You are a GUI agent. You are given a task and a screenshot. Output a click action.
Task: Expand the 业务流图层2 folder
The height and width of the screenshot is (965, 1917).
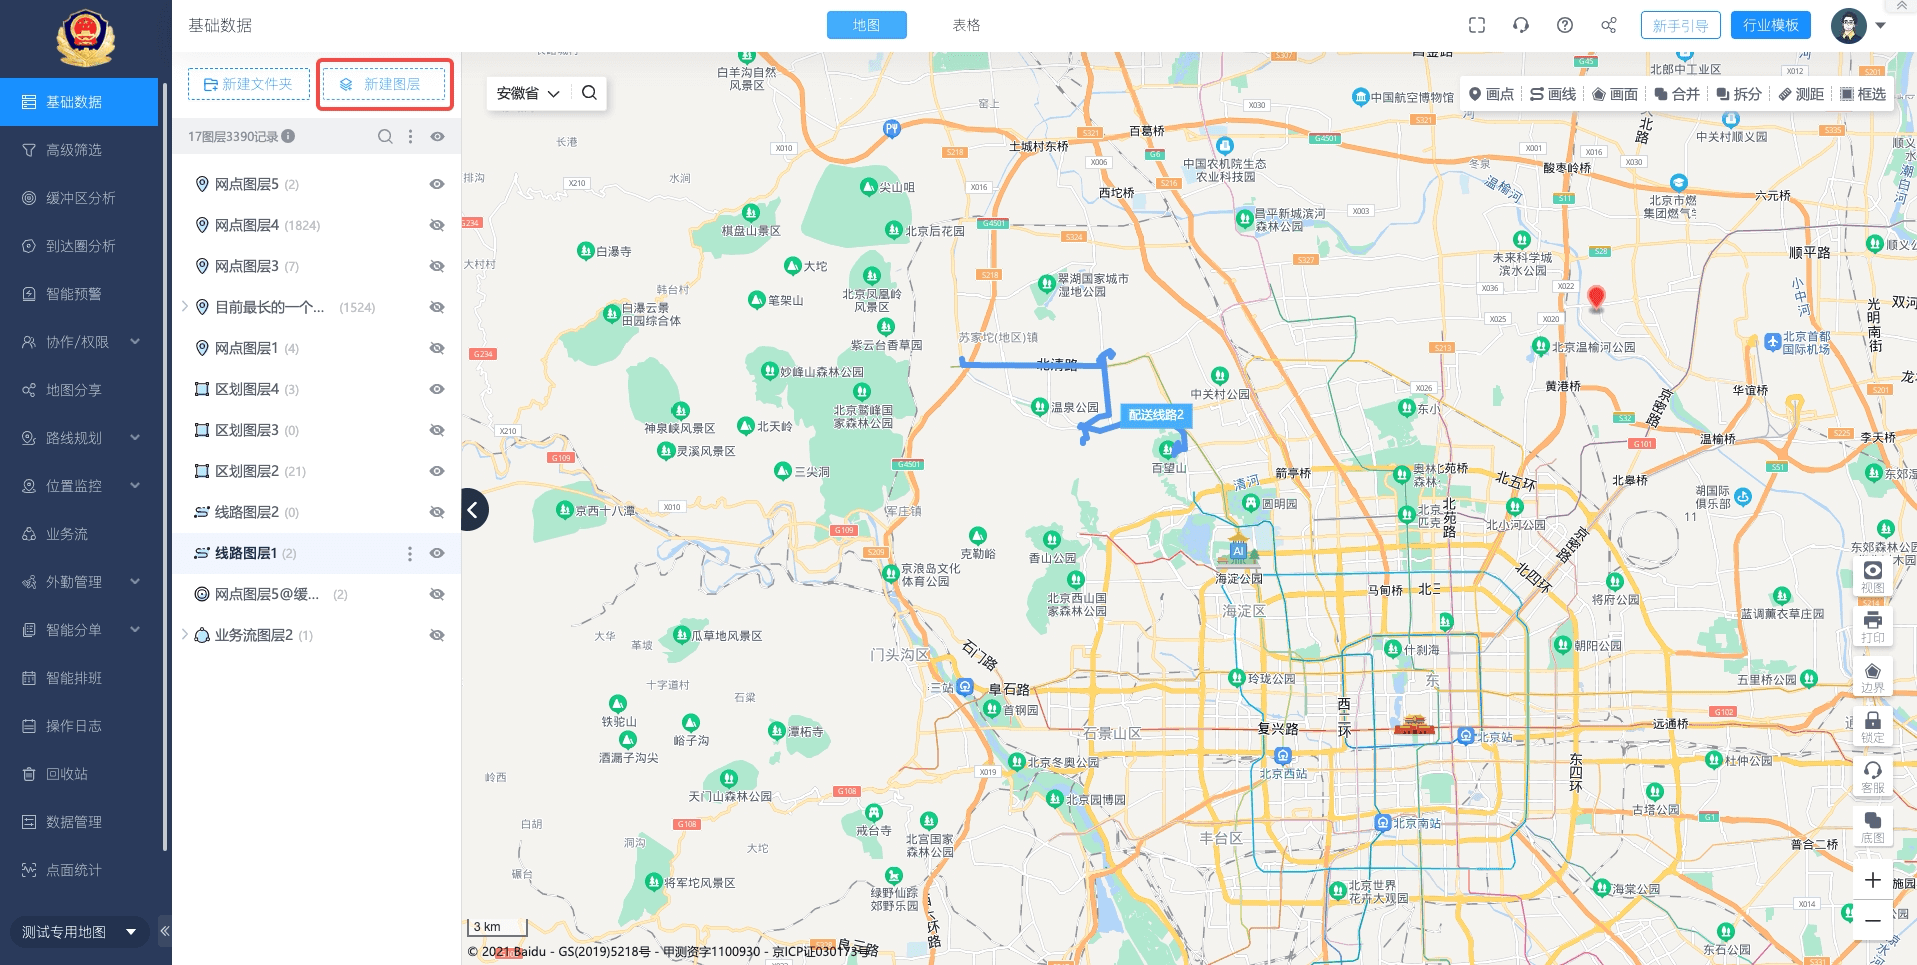184,635
